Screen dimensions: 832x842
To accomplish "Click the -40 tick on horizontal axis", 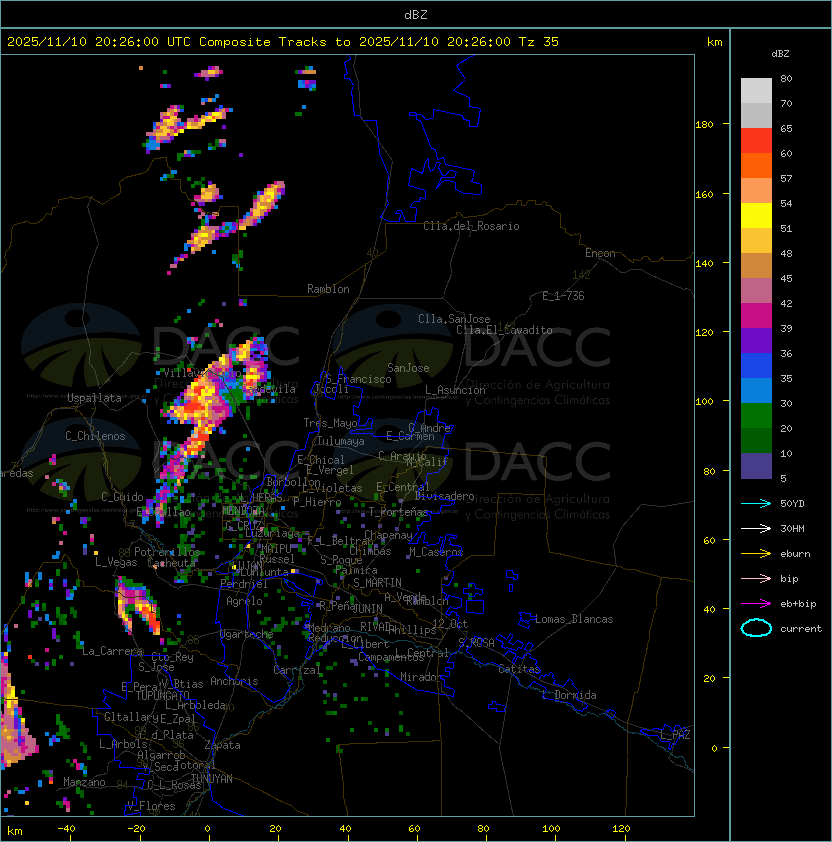I will (66, 829).
